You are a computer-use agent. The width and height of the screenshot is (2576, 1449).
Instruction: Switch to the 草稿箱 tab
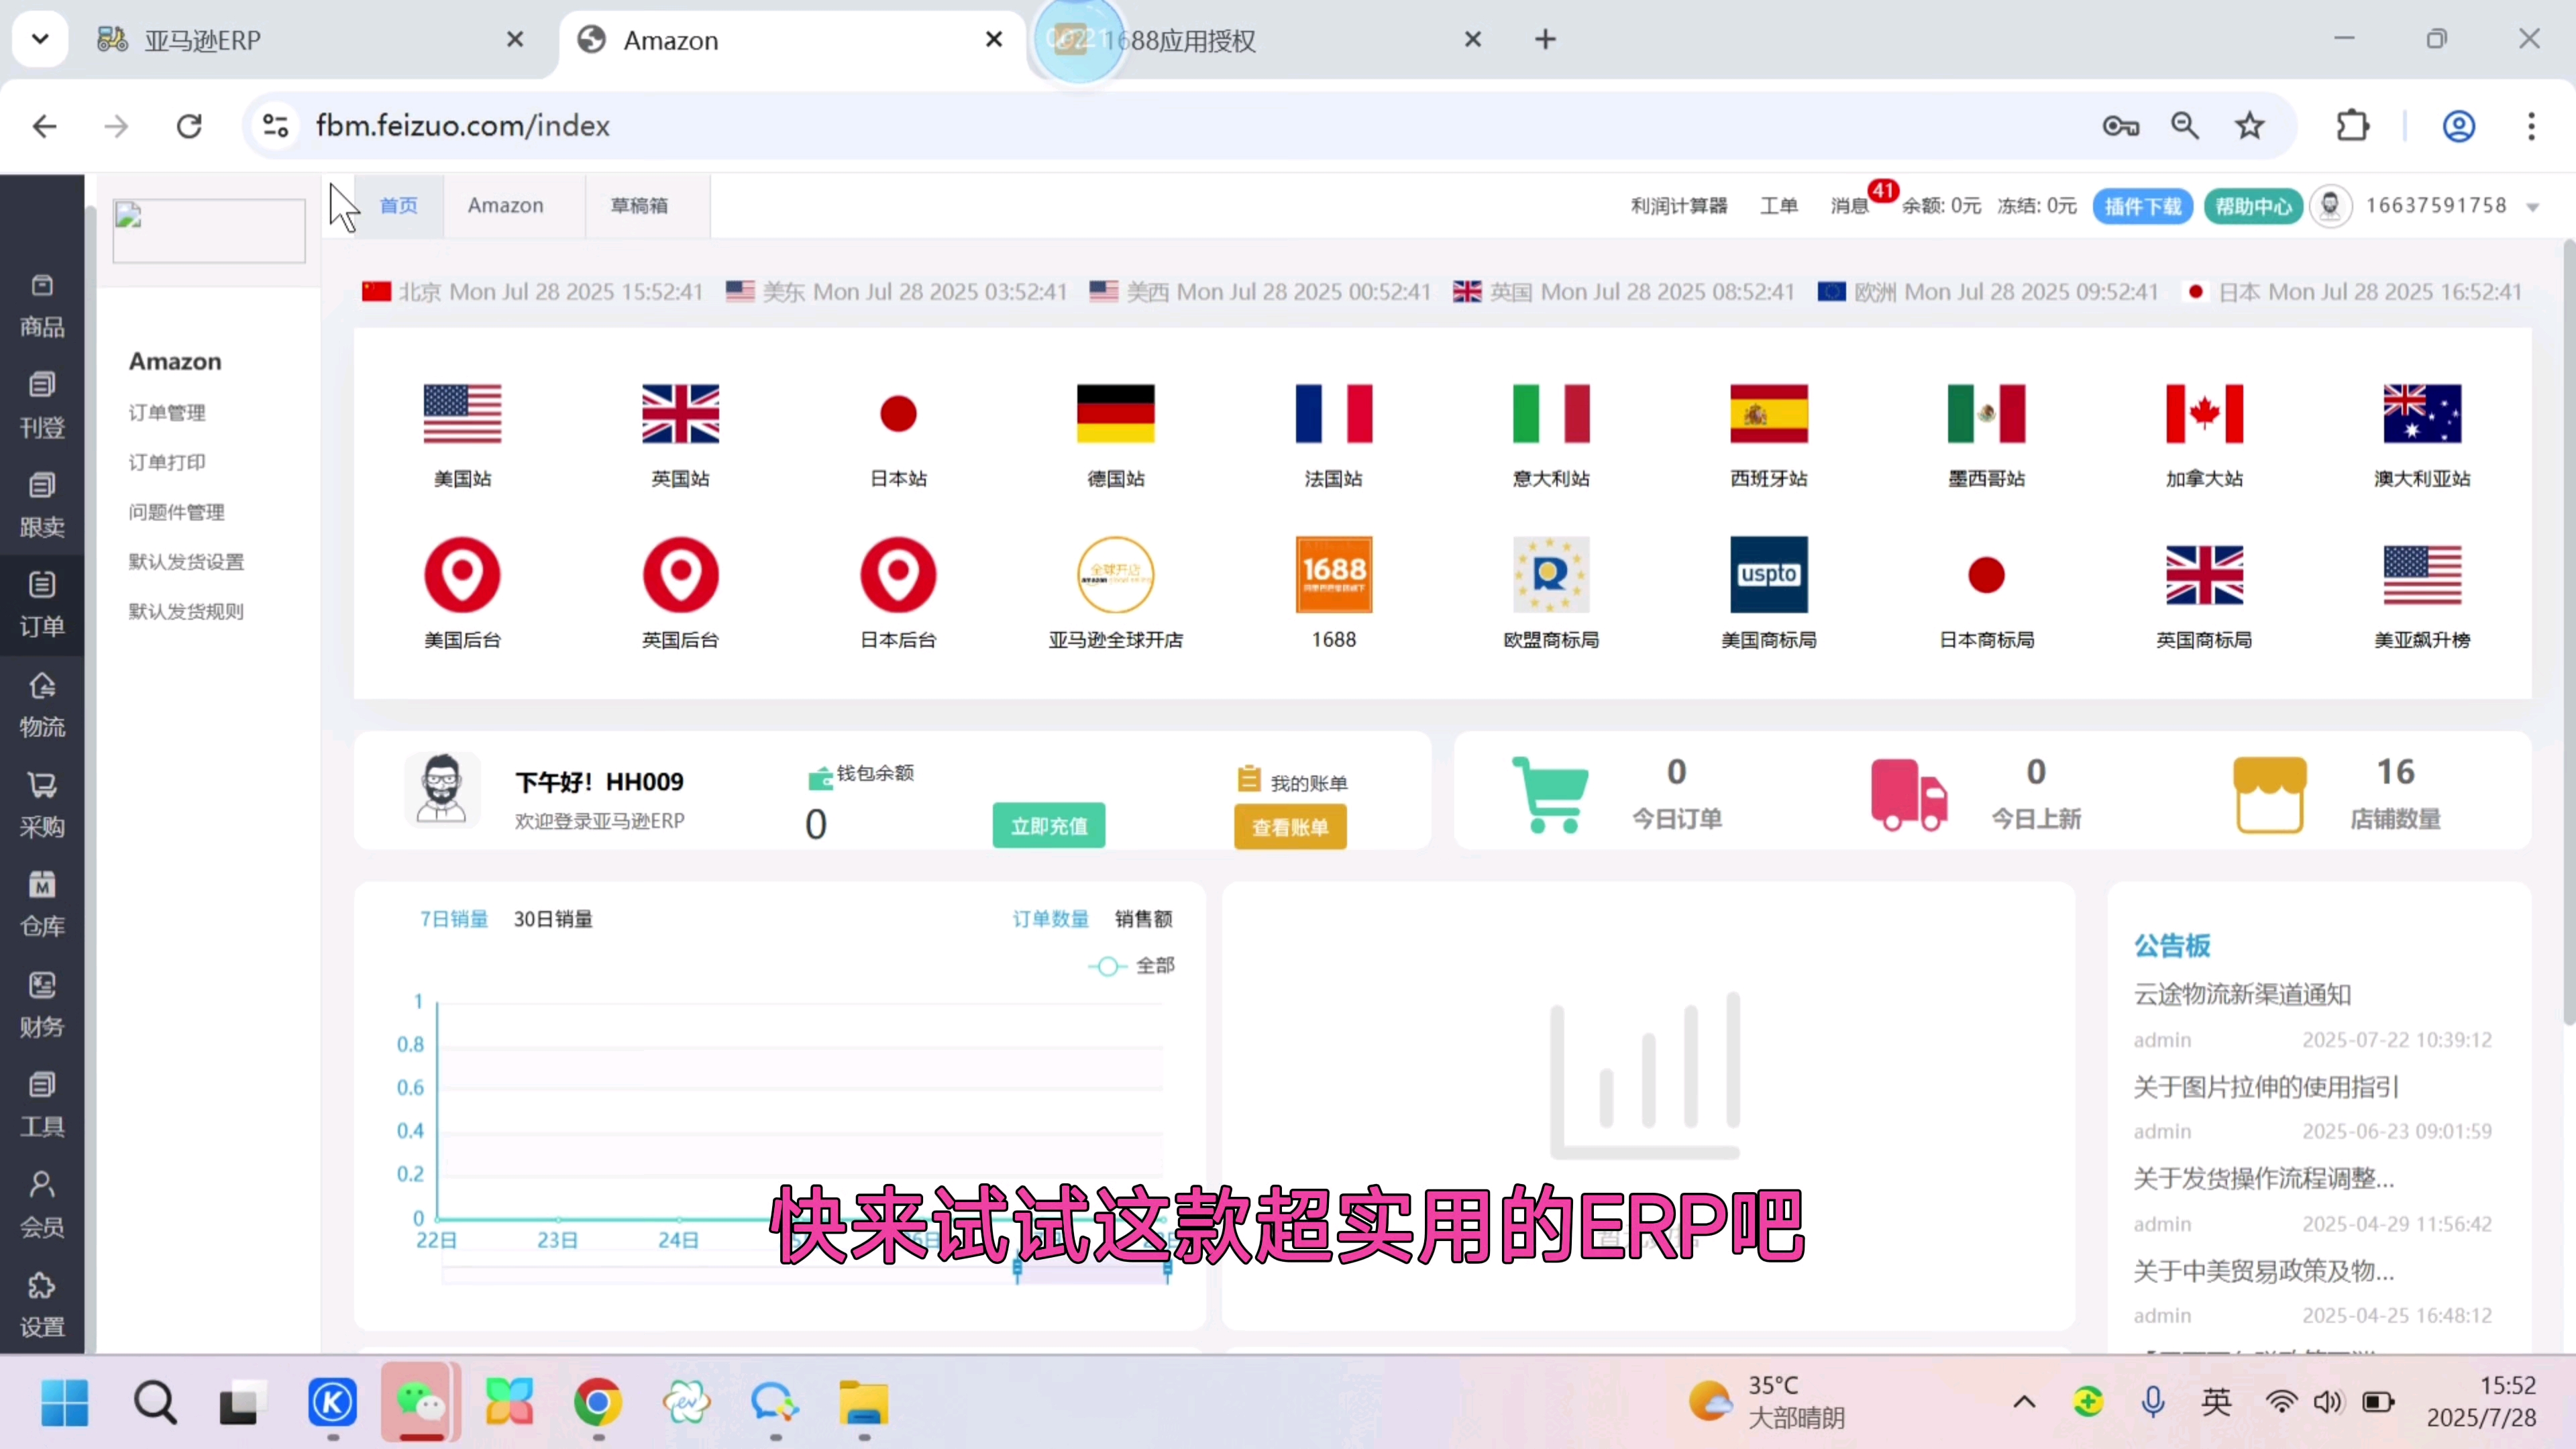pos(640,206)
